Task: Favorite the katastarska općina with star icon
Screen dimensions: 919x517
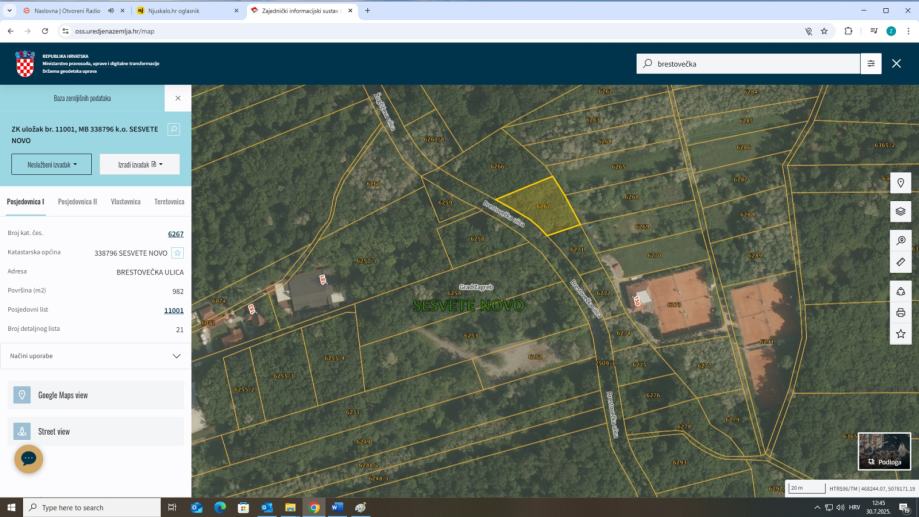Action: [178, 253]
